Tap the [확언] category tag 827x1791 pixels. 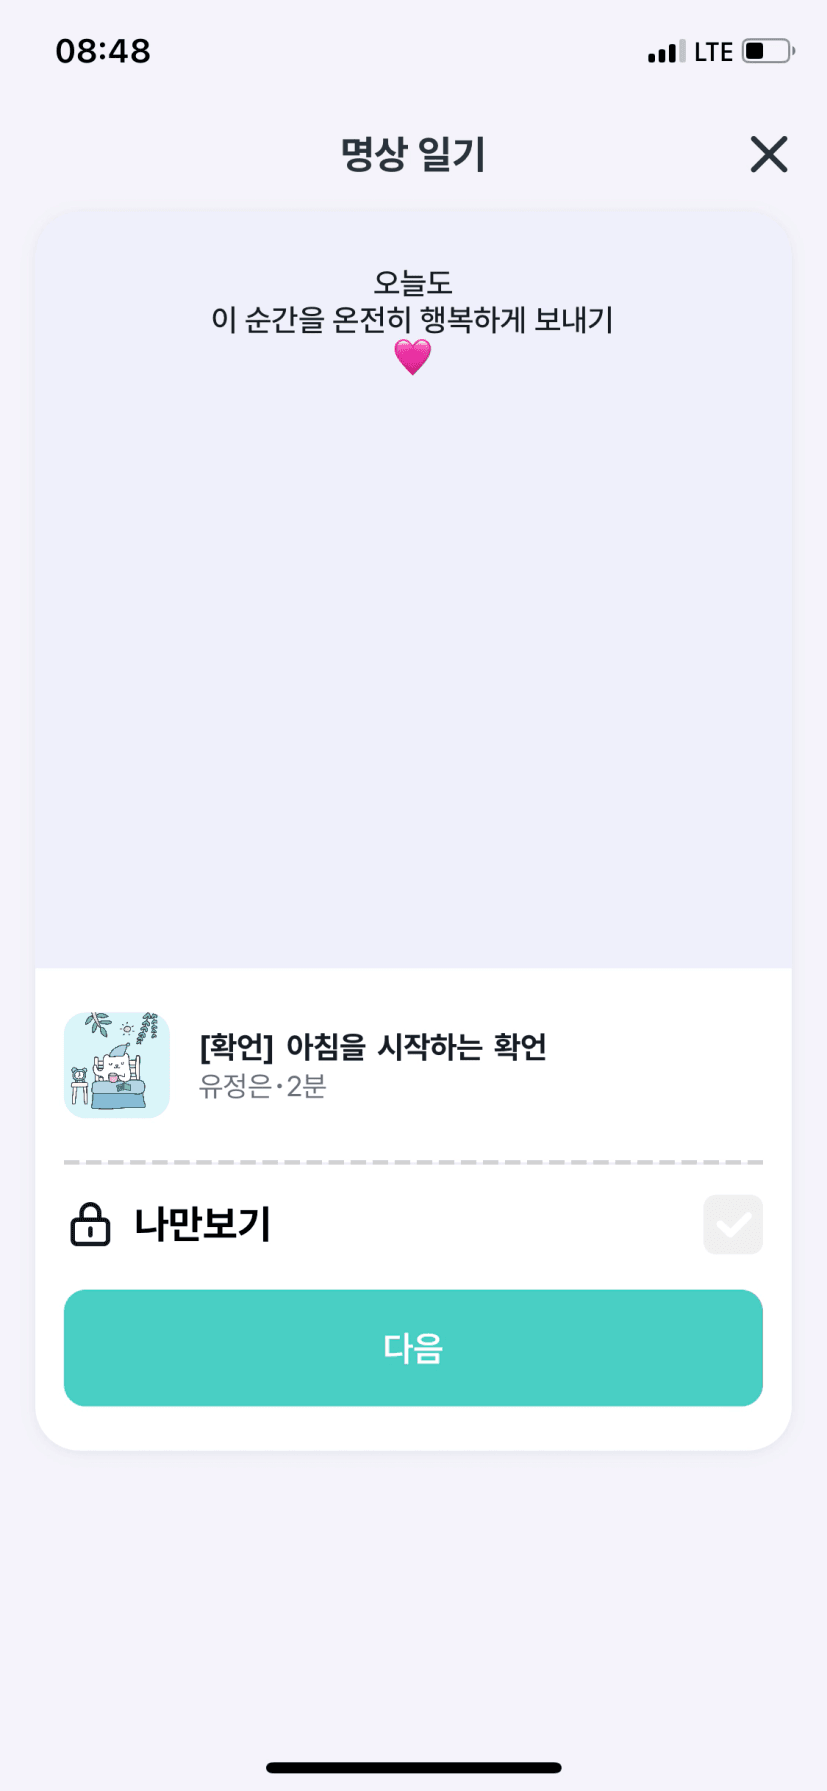237,1047
